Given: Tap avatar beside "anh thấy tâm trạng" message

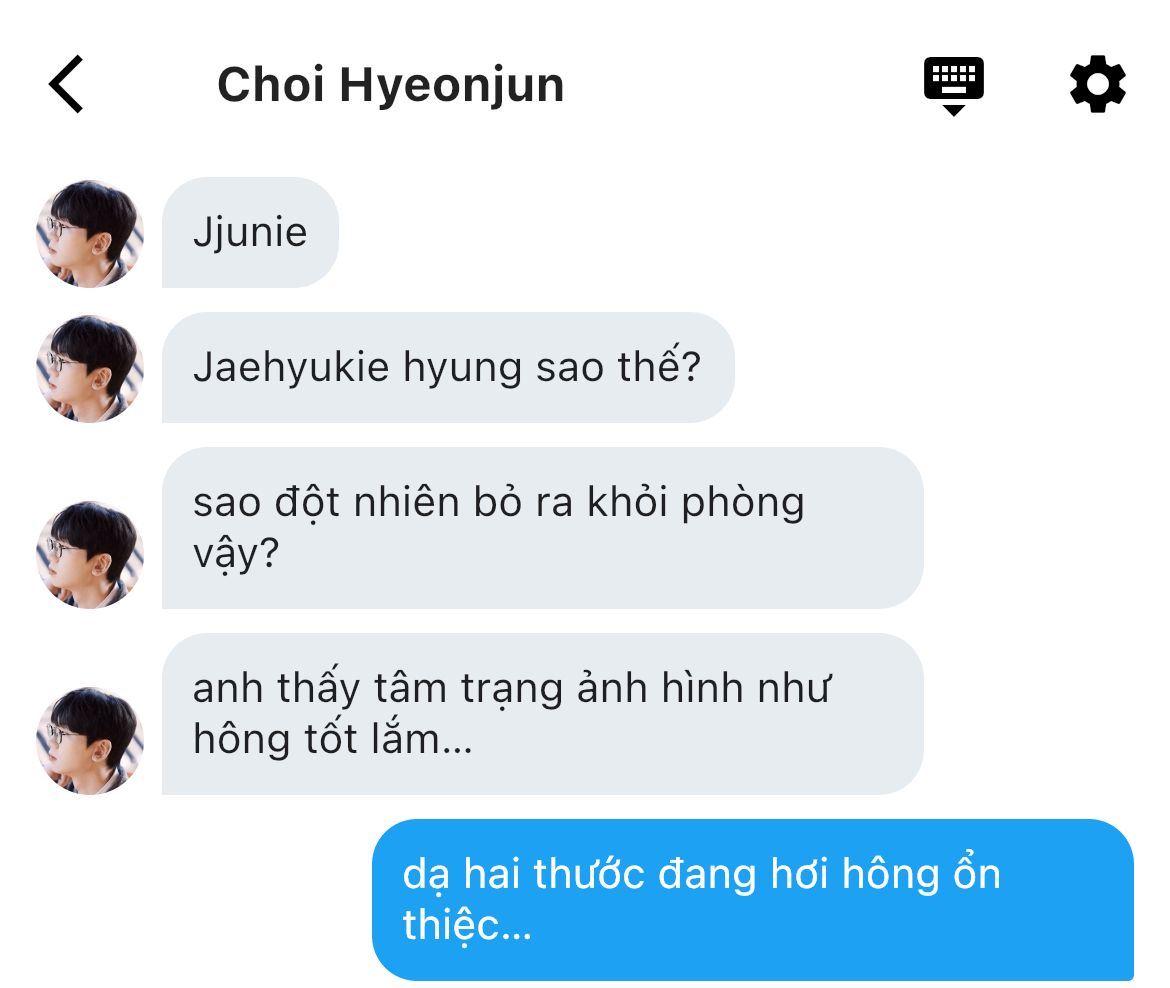Looking at the screenshot, I should coord(90,740).
